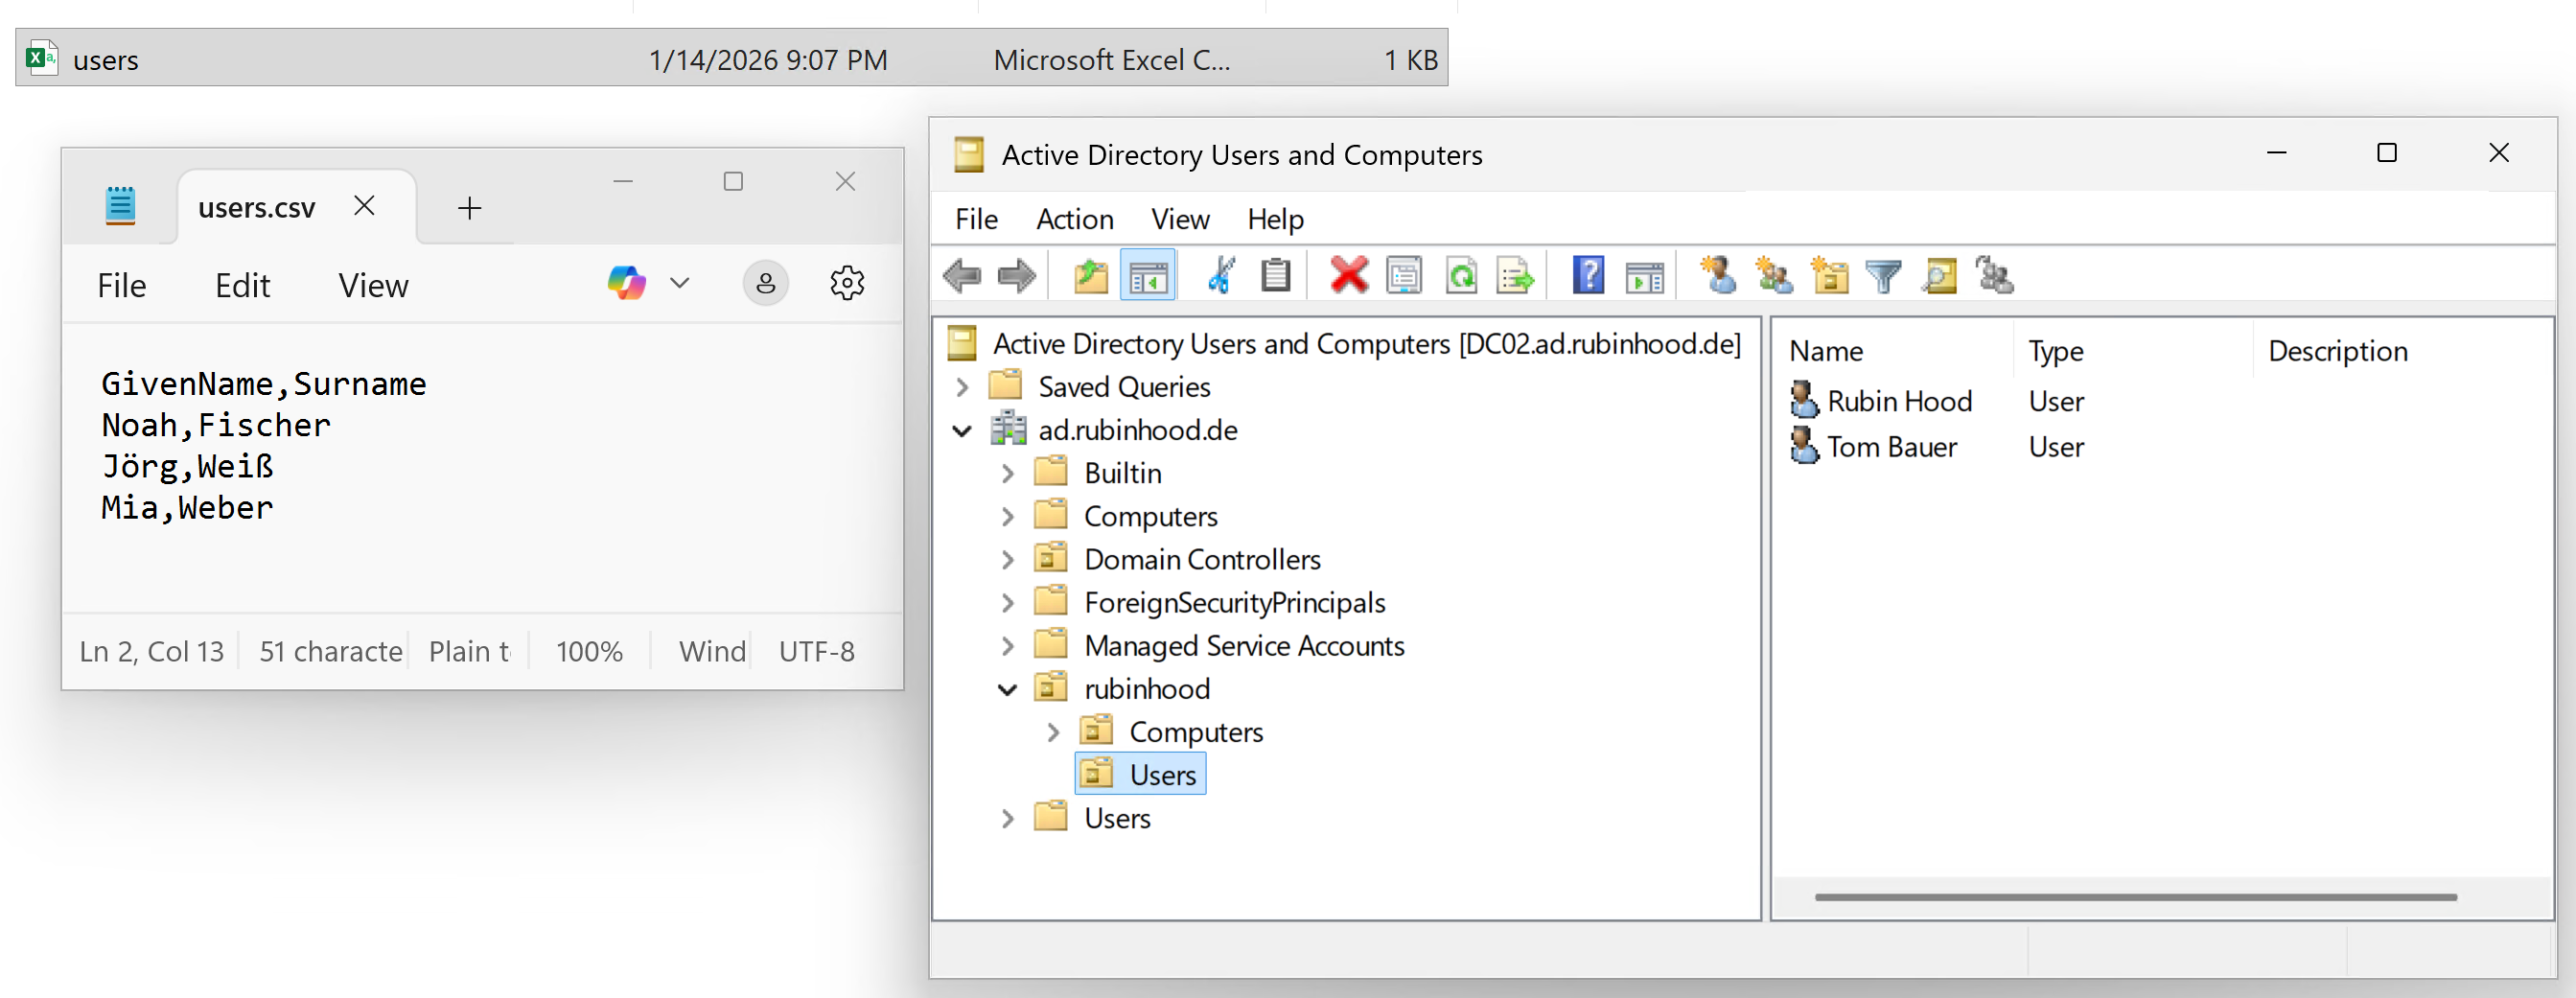Viewport: 2576px width, 998px height.
Task: Open Notepad's Edit menu
Action: (242, 286)
